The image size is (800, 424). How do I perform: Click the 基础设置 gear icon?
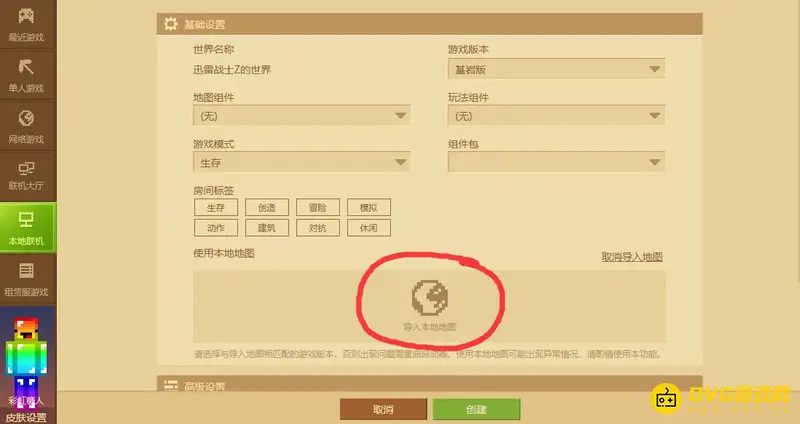170,24
